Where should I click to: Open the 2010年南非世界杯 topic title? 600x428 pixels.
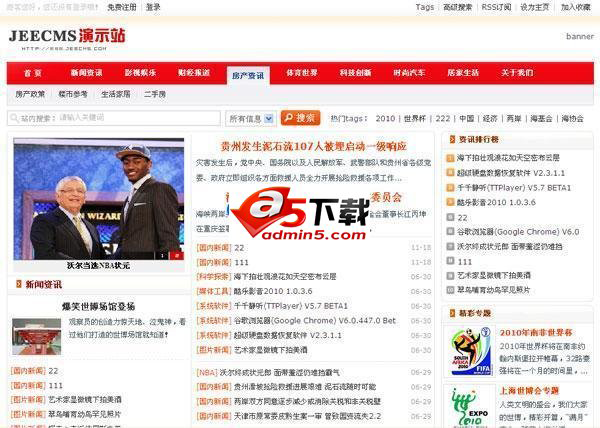tap(536, 332)
